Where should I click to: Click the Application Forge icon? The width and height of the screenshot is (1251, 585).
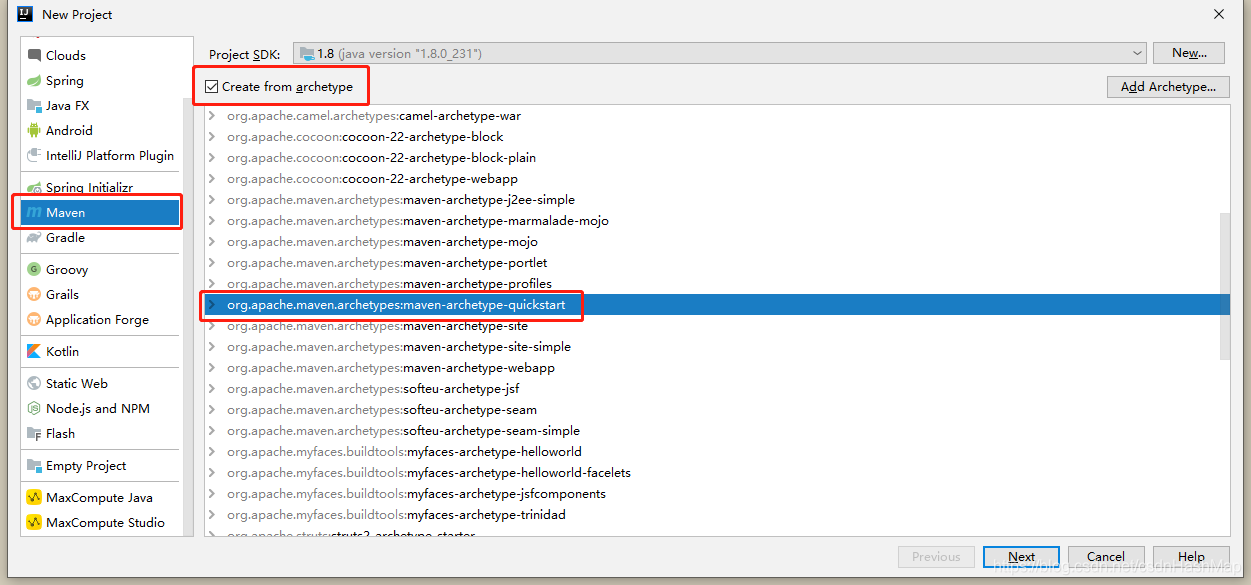point(34,320)
